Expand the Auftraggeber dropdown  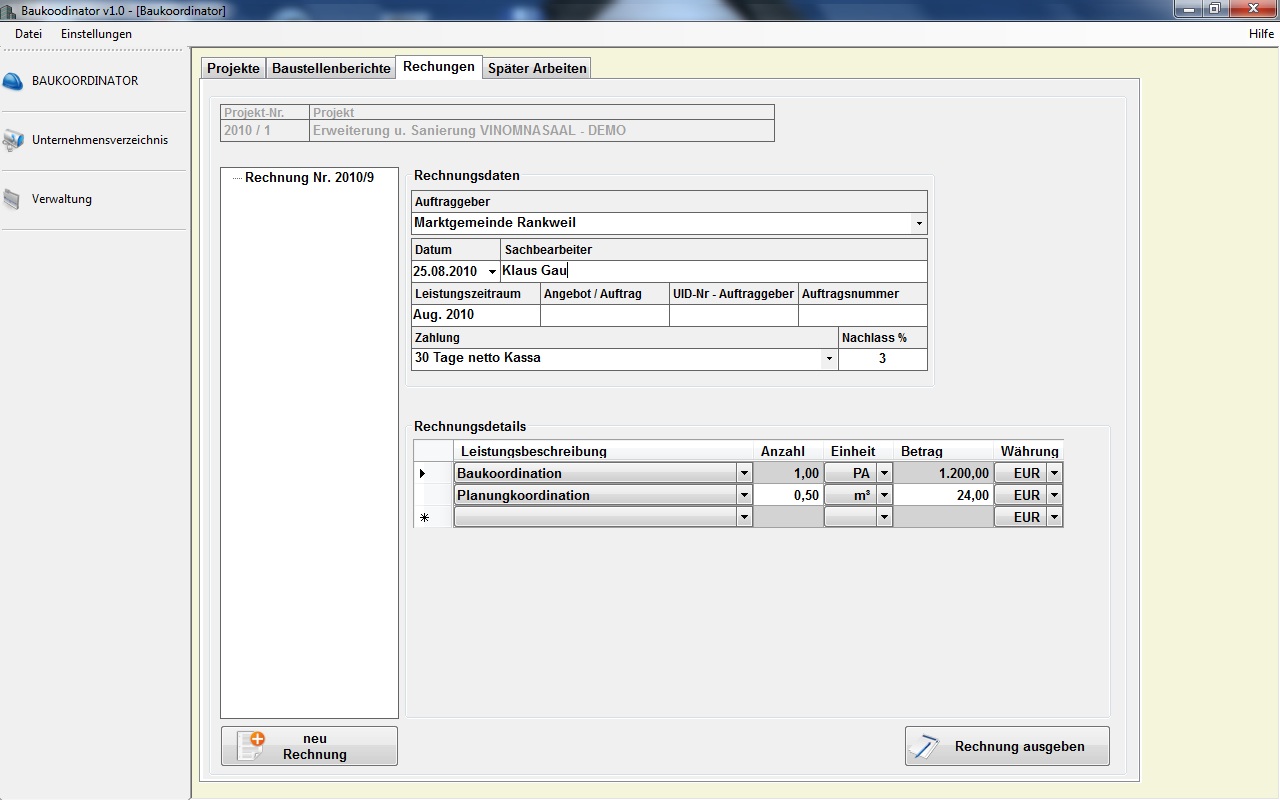[x=918, y=223]
